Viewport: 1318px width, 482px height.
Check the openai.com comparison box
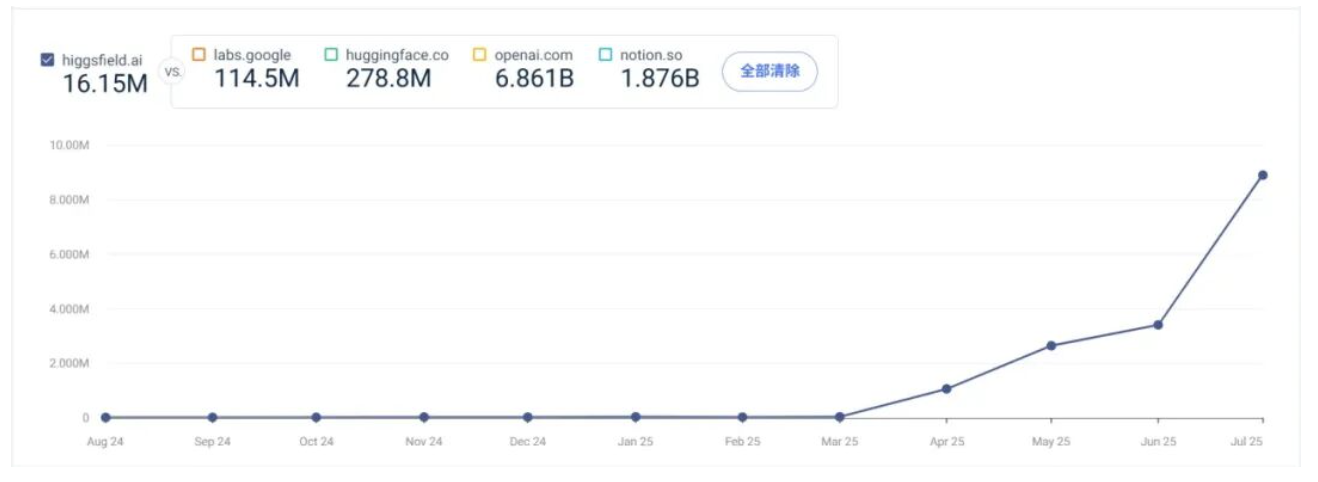[480, 55]
